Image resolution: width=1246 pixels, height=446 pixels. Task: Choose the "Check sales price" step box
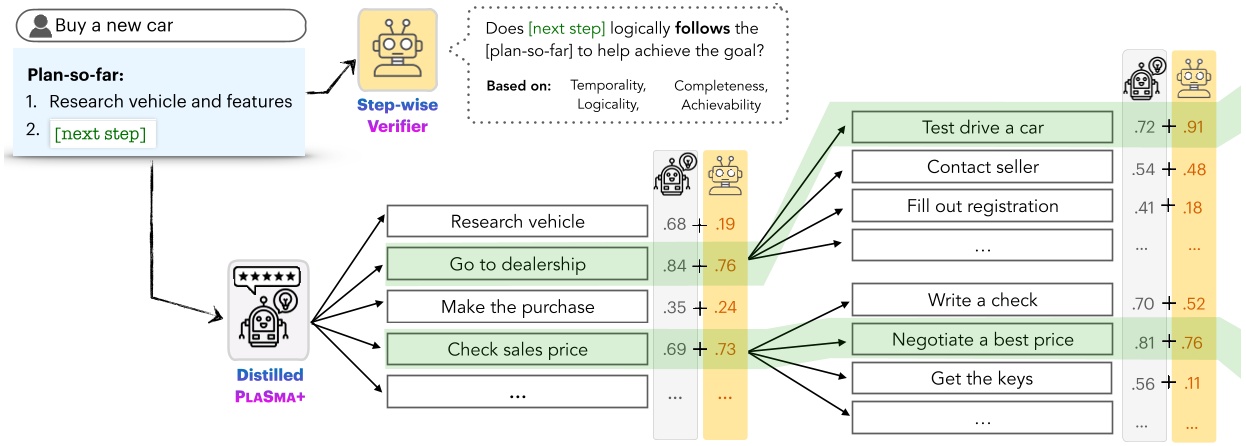click(x=517, y=349)
